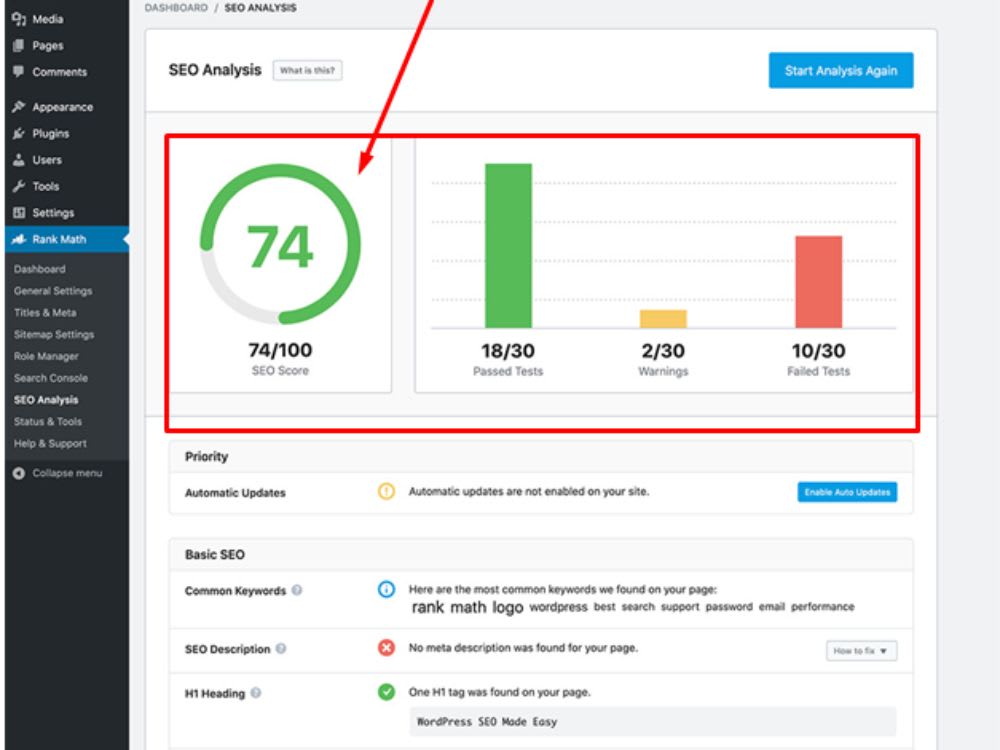1000x750 pixels.
Task: Go to Comments in the sidebar
Action: (66, 72)
